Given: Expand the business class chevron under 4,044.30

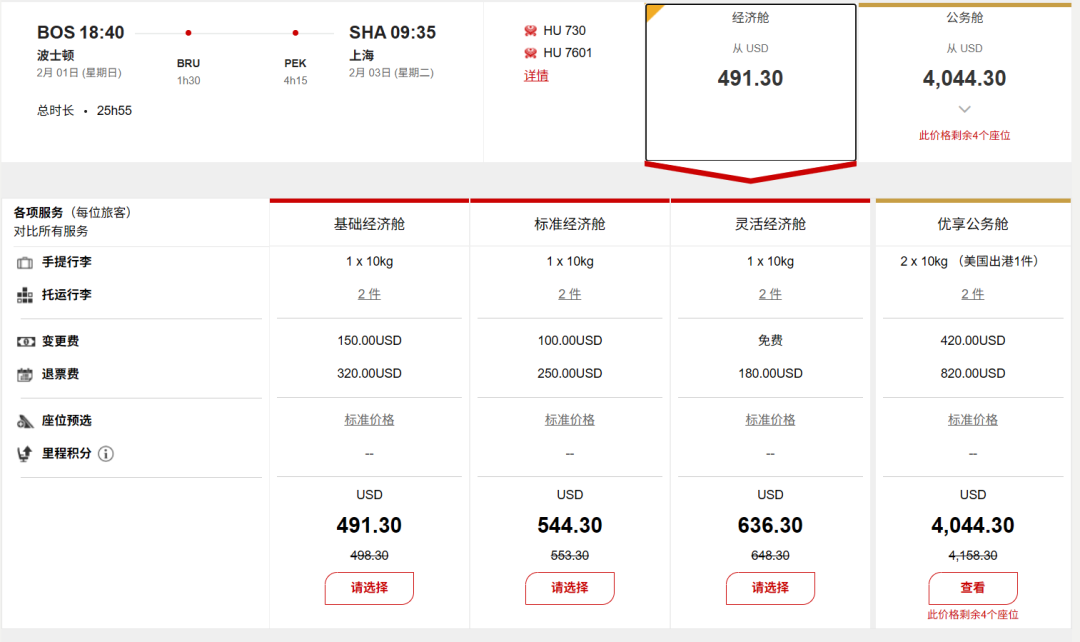Looking at the screenshot, I should coord(964,109).
